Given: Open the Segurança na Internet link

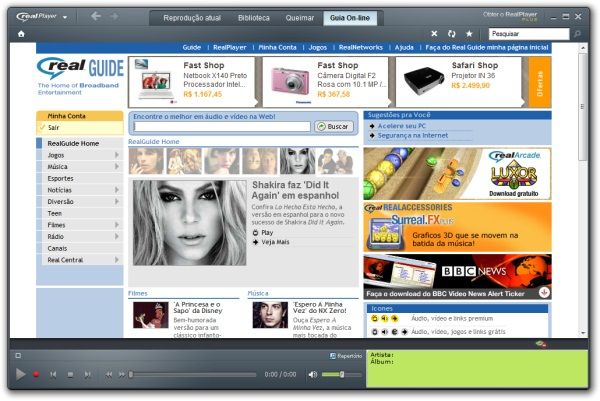Looking at the screenshot, I should (413, 135).
